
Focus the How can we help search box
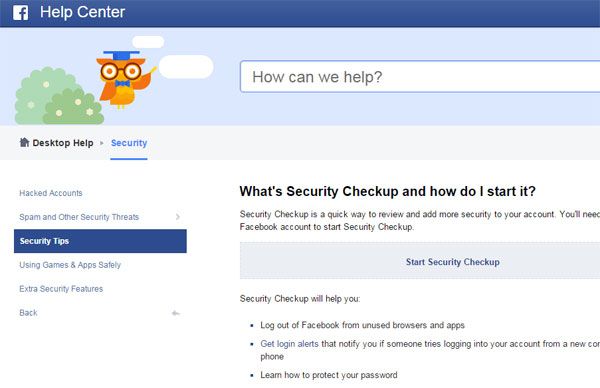pos(420,77)
